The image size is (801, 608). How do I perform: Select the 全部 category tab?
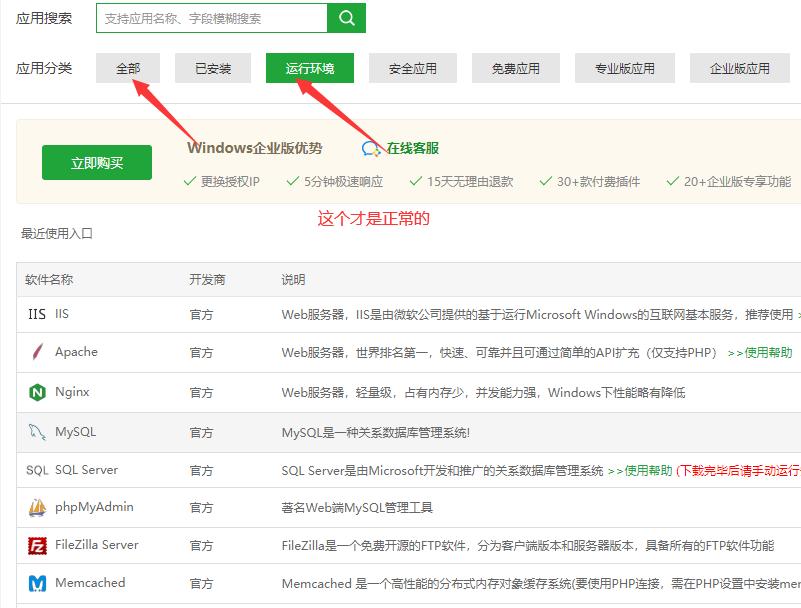point(128,68)
